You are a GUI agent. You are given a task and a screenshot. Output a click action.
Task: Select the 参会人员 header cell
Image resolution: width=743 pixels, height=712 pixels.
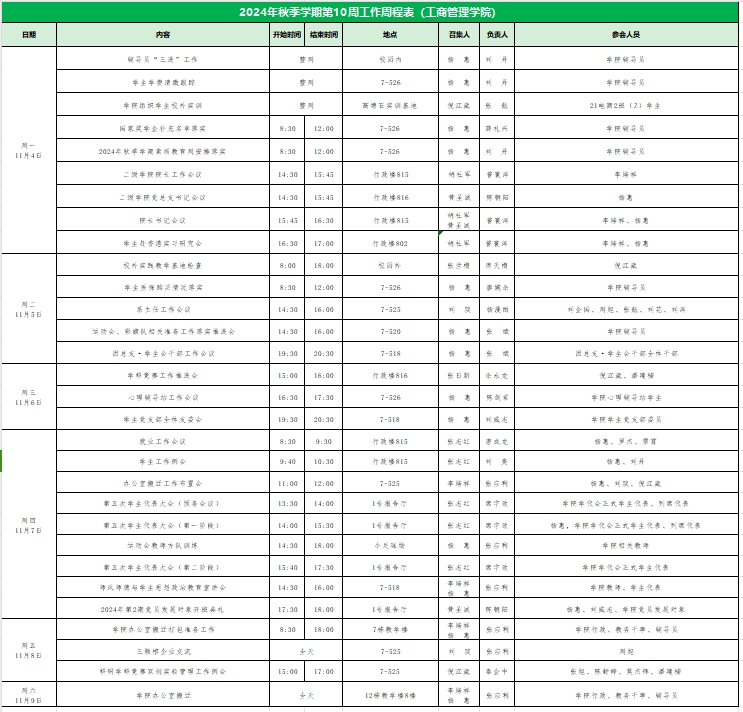[x=626, y=33]
